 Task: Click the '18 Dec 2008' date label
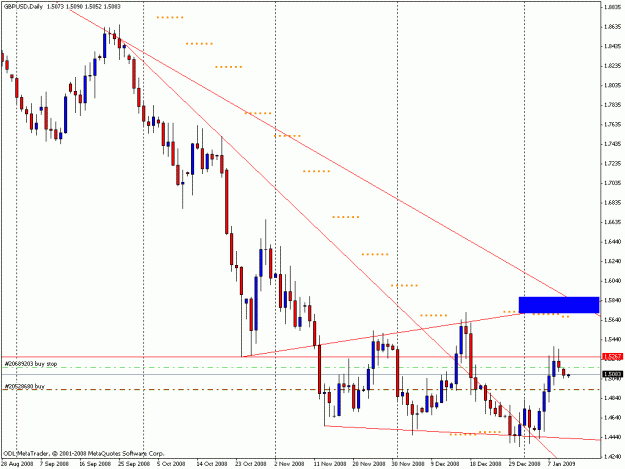point(485,464)
